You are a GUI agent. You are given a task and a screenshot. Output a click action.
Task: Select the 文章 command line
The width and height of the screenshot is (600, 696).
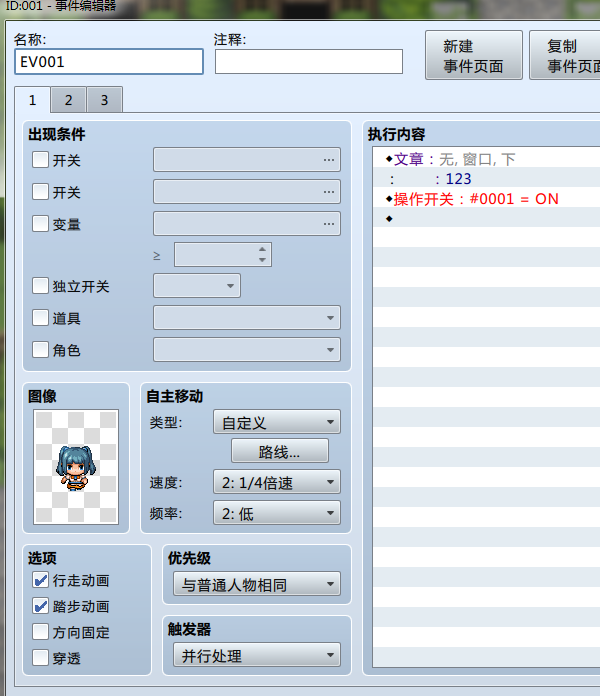(x=486, y=159)
